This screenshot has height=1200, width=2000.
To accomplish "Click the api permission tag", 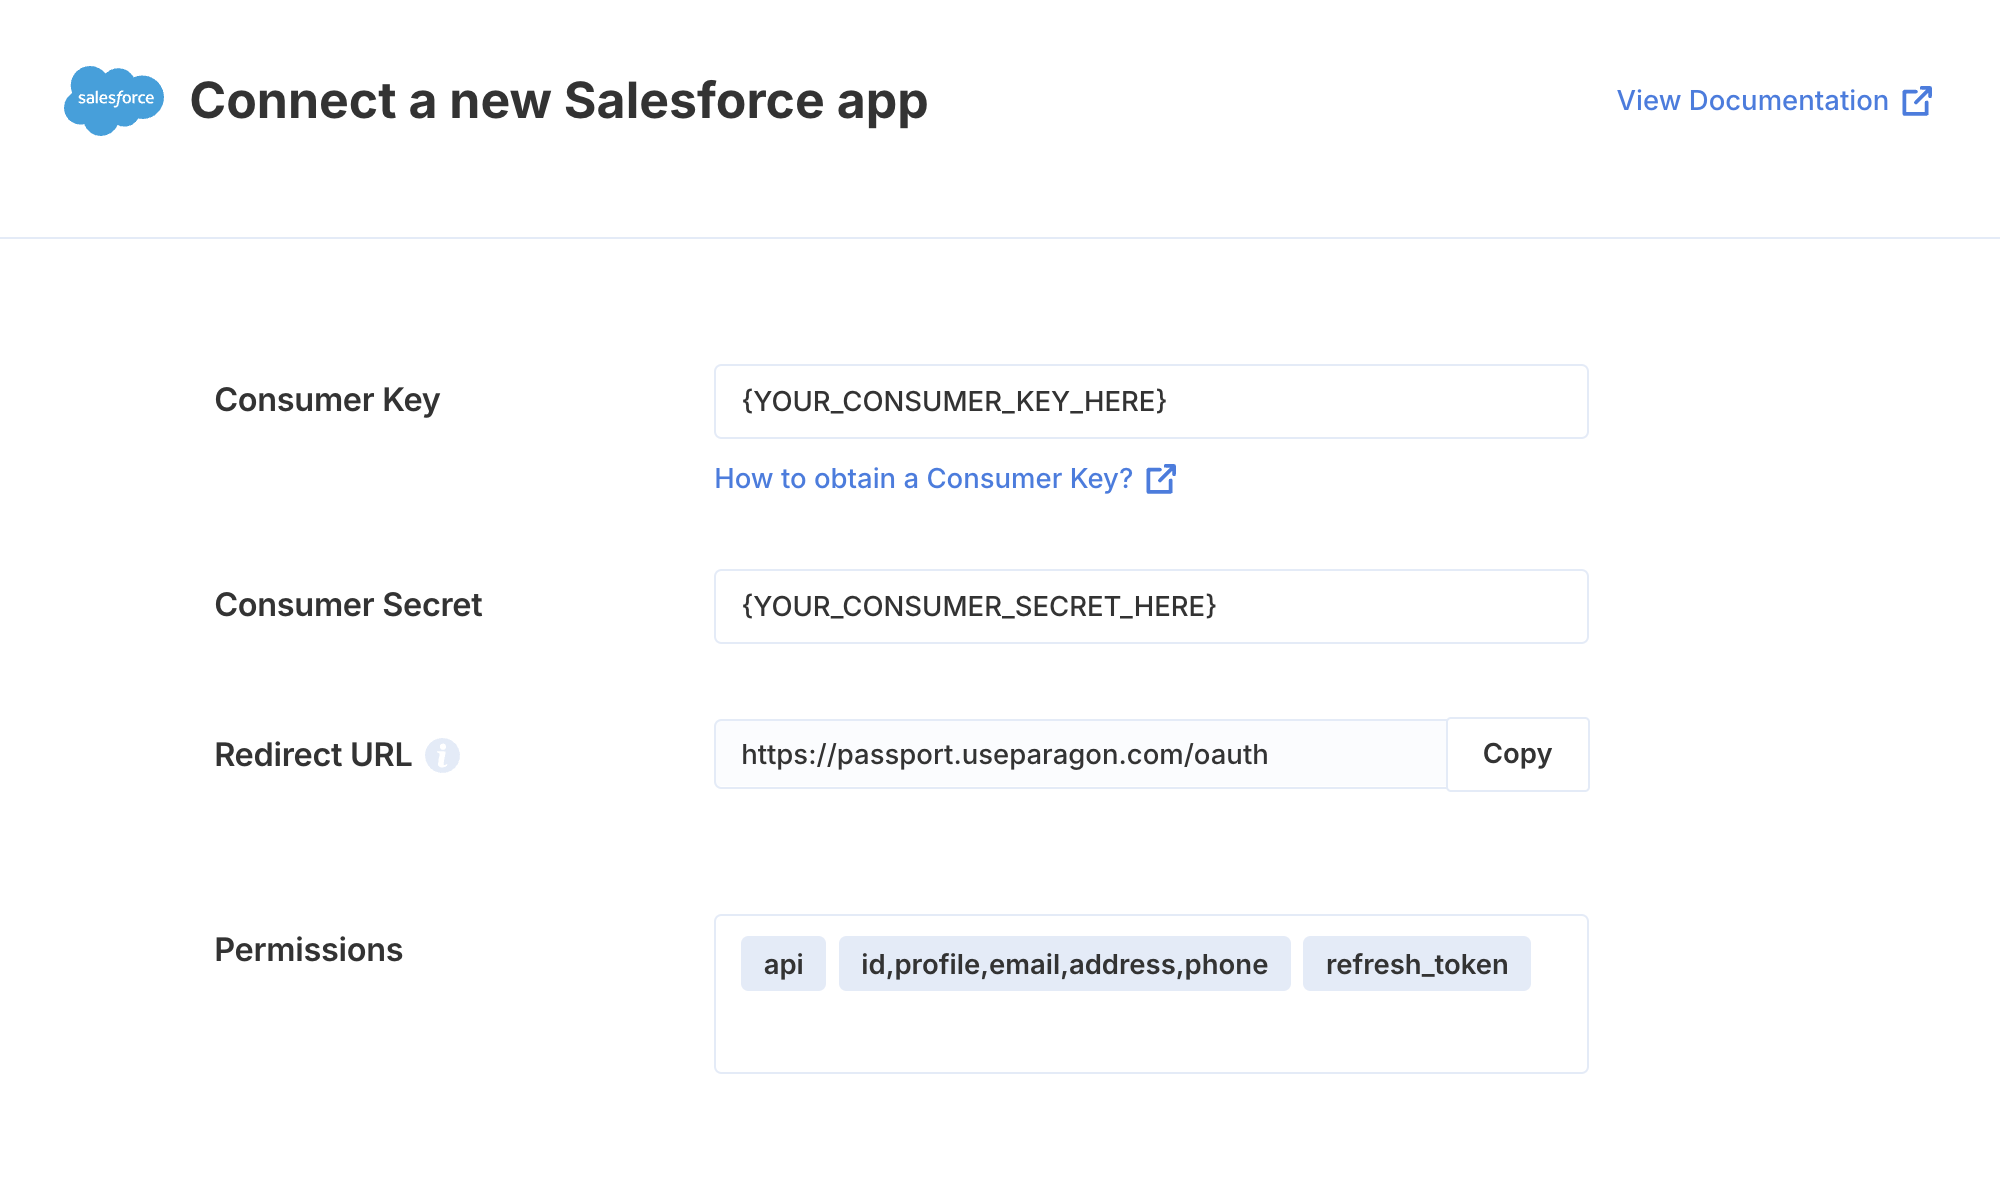I will 783,964.
